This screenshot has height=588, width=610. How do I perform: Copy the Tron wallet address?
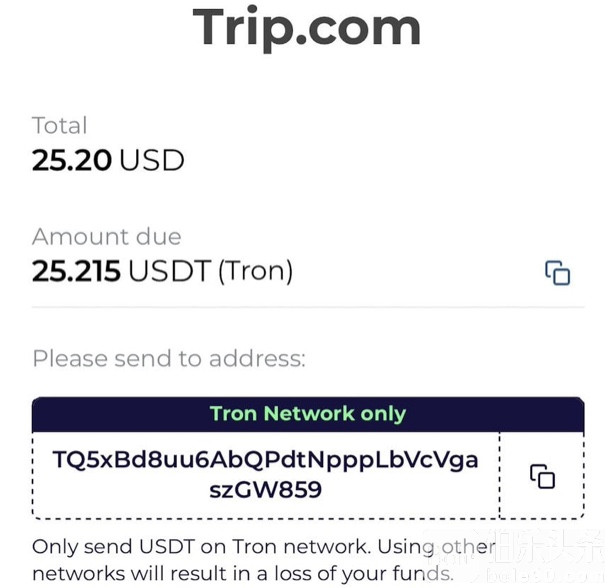click(542, 476)
